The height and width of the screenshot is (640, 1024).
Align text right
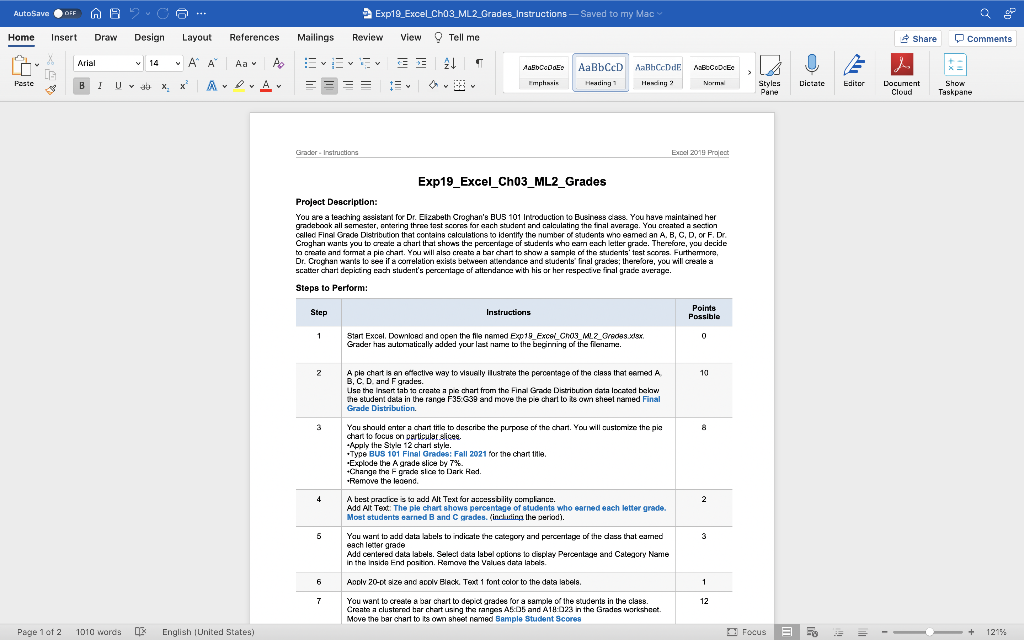[348, 86]
